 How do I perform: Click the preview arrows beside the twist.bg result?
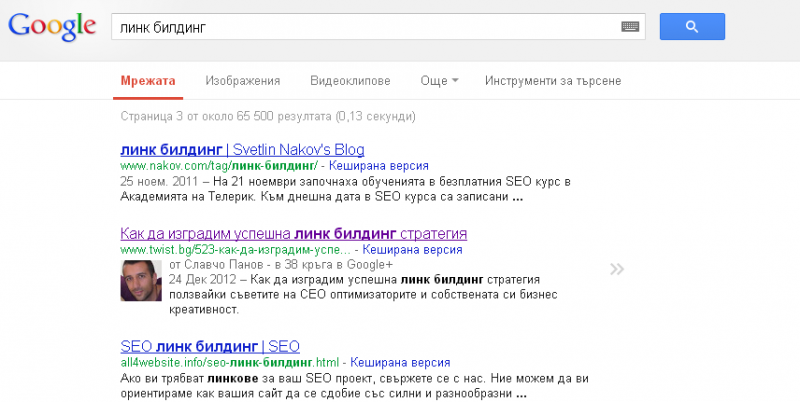click(617, 268)
